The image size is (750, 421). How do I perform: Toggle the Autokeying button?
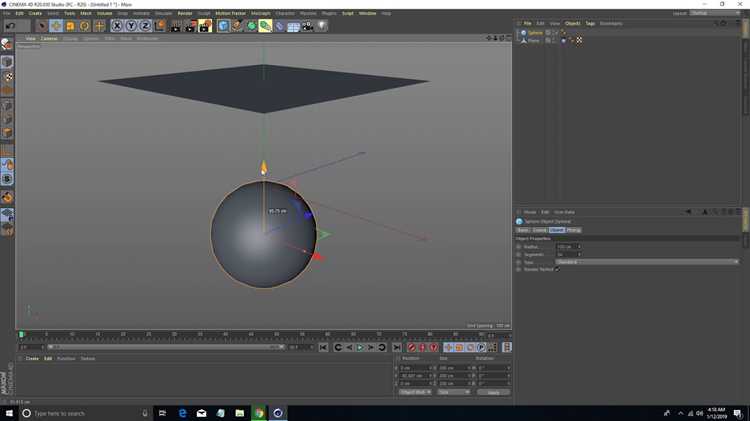point(422,347)
